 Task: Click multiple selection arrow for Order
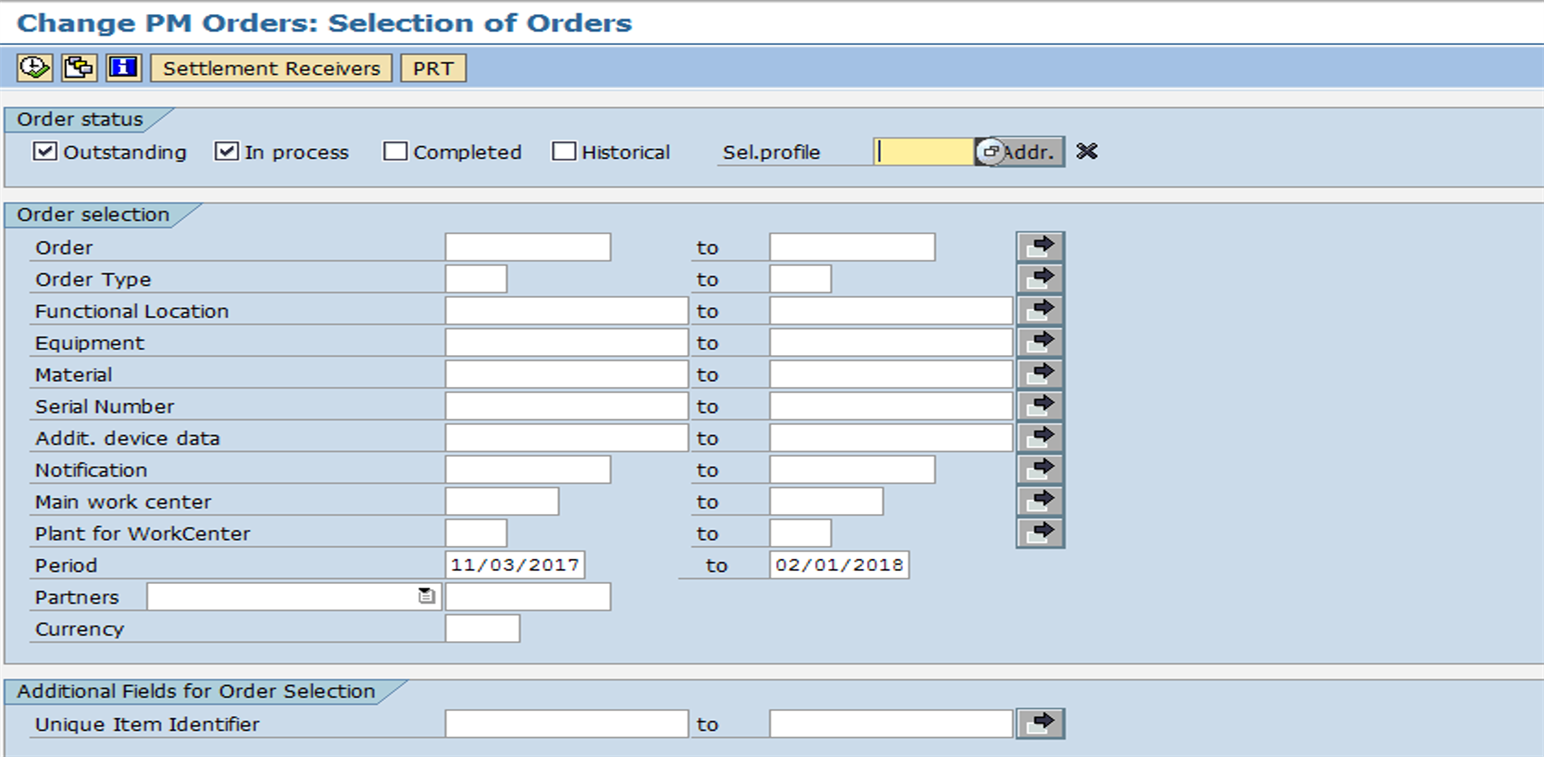[x=1040, y=247]
